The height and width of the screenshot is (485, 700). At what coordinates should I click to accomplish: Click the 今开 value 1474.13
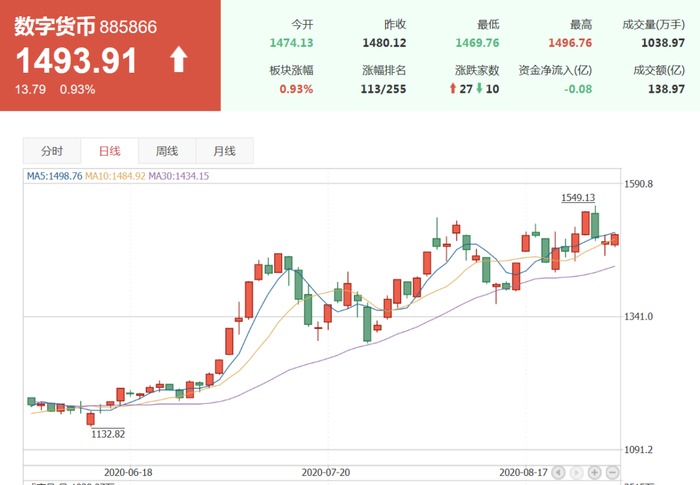292,43
